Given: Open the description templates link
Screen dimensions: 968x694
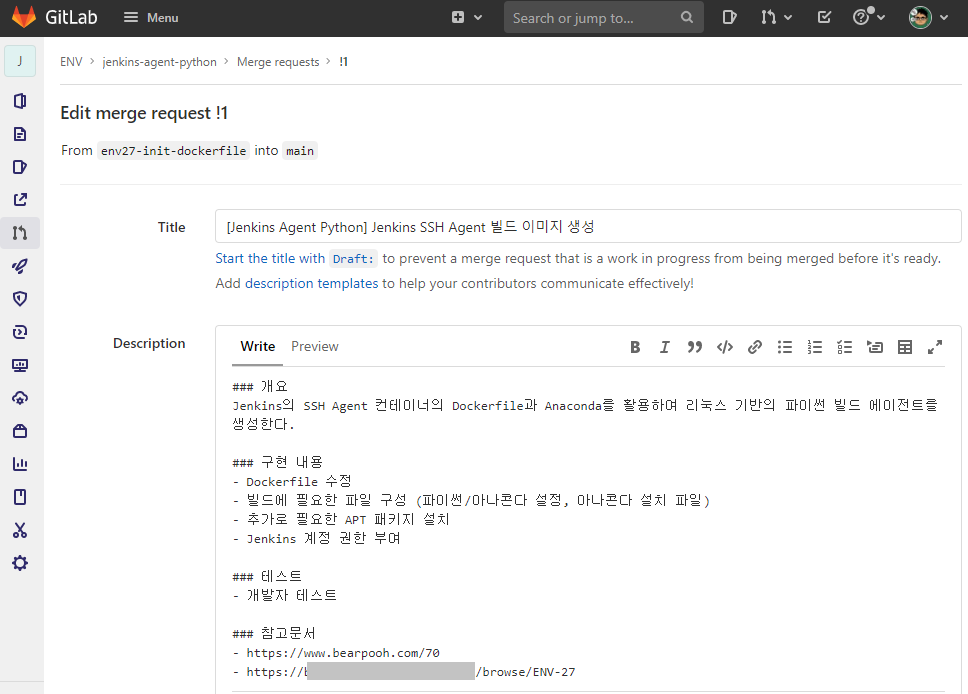Looking at the screenshot, I should [311, 283].
